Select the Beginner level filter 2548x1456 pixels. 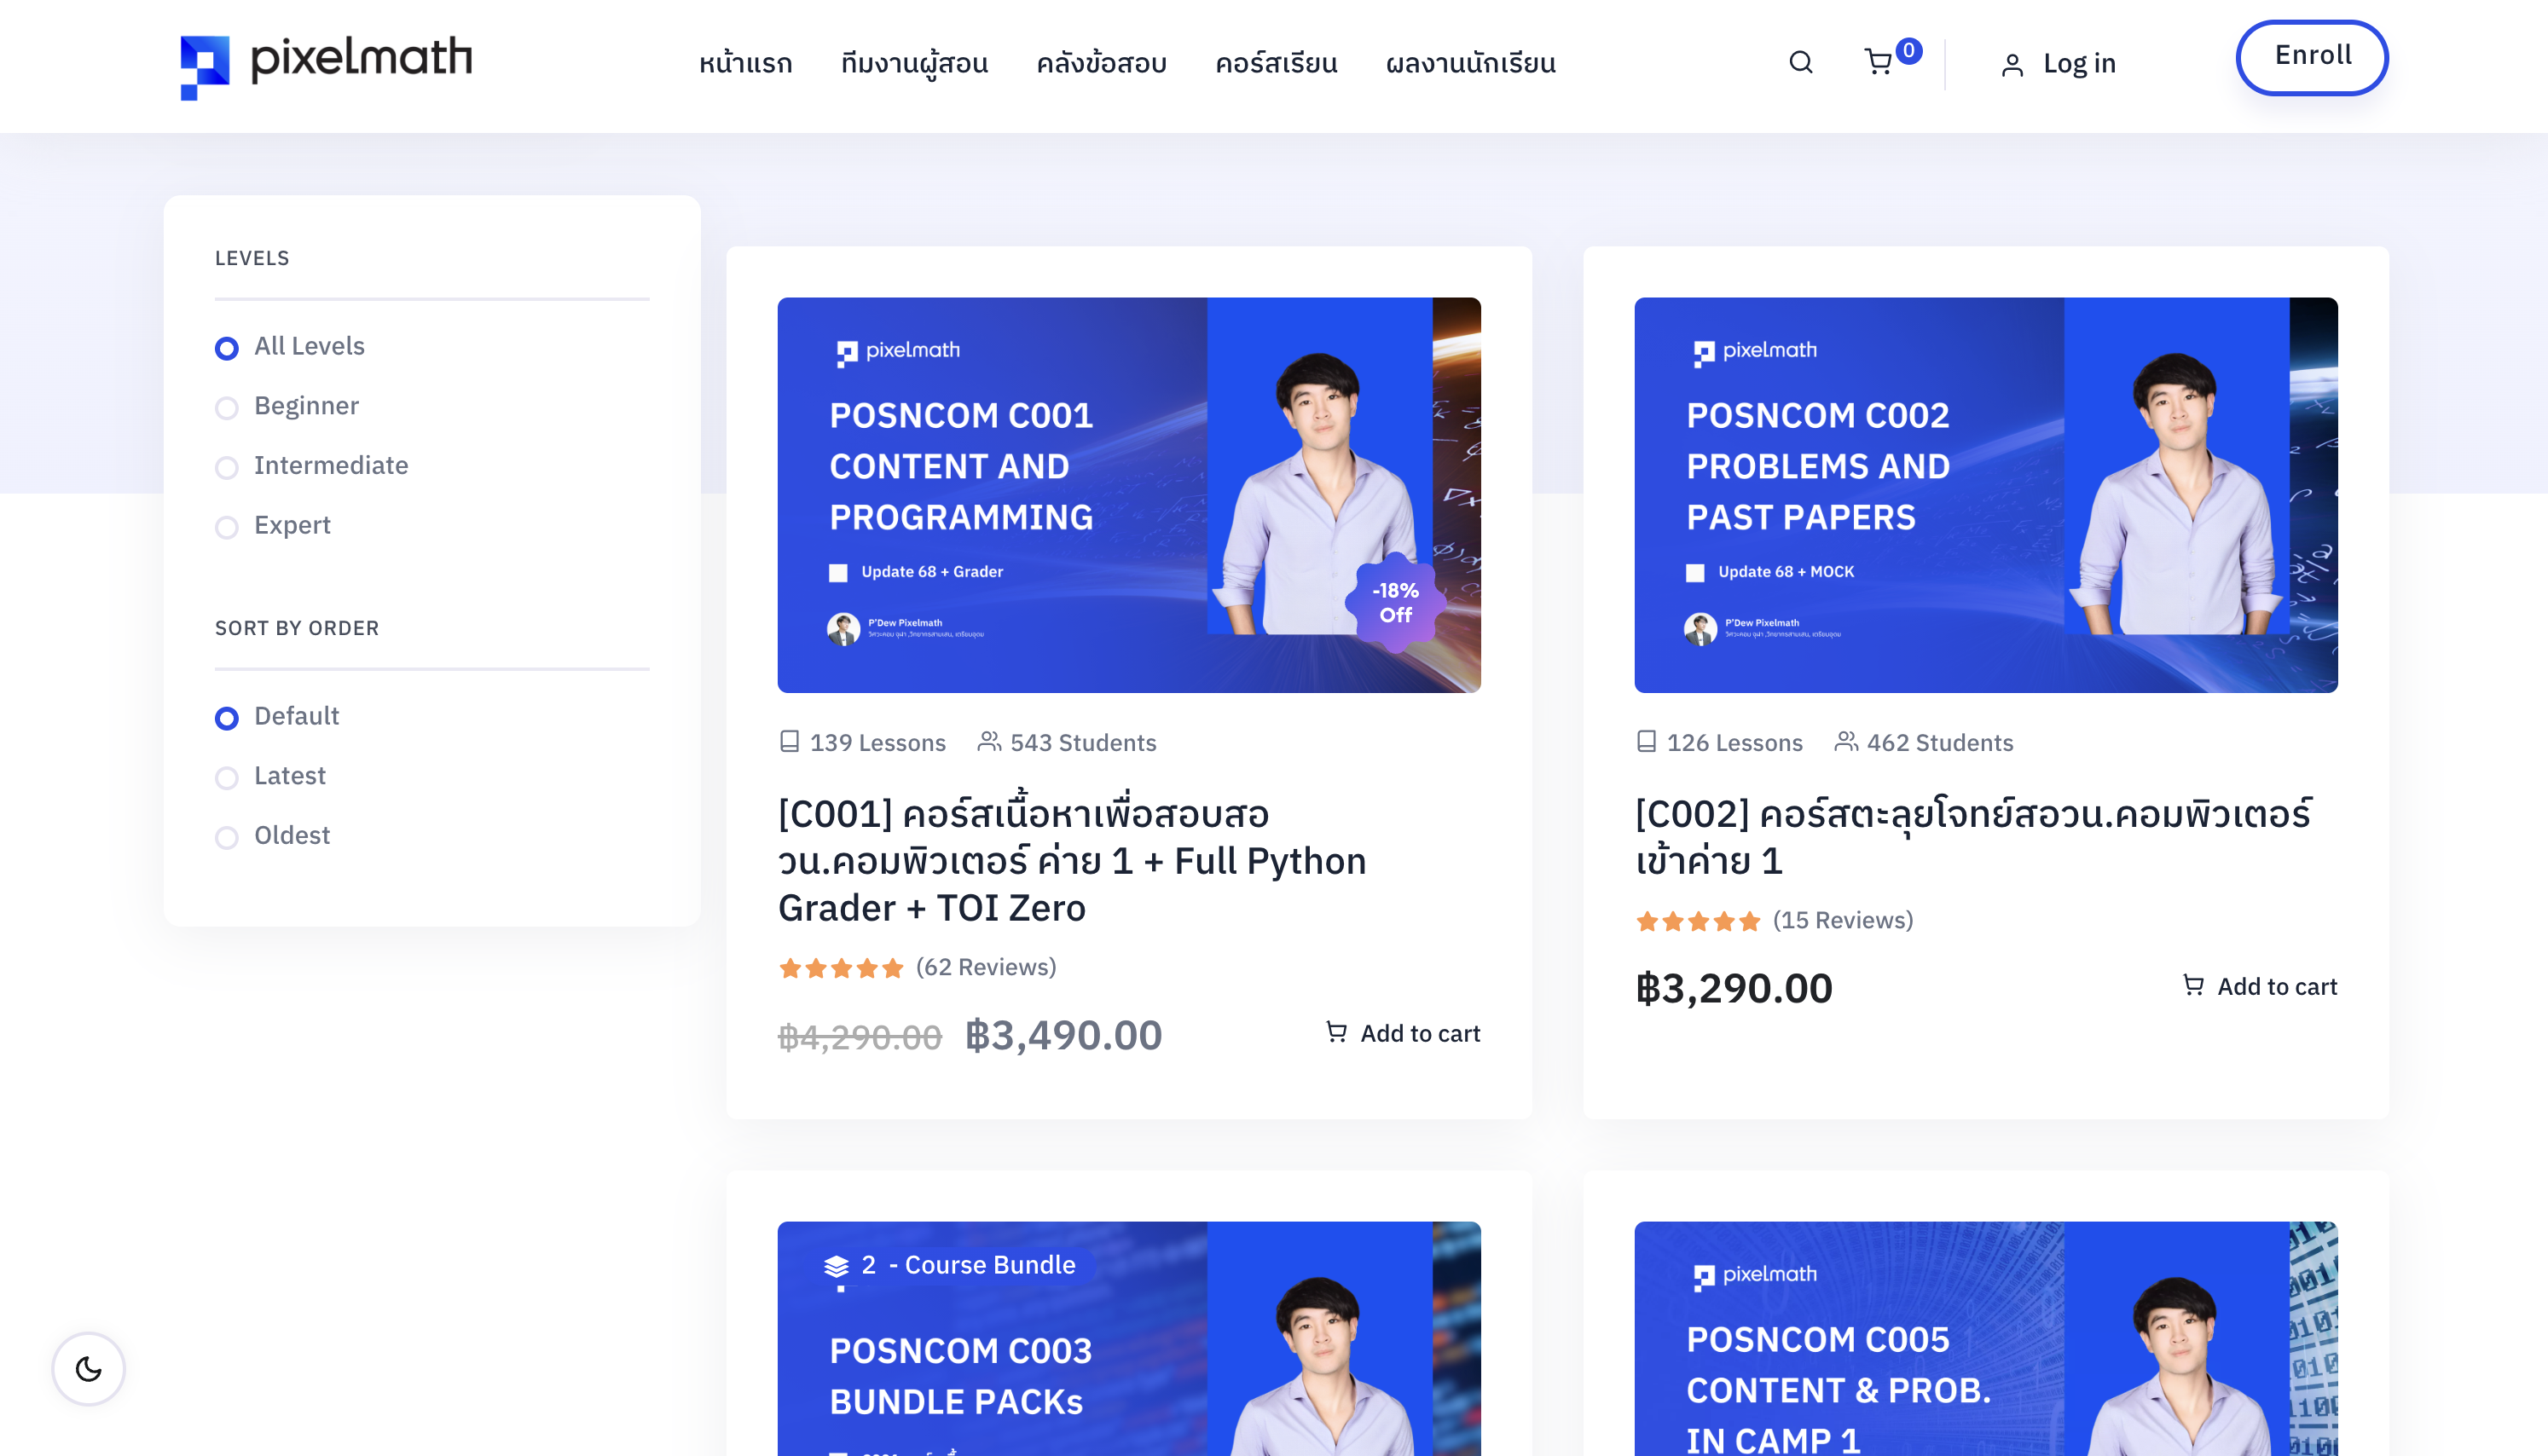click(287, 406)
